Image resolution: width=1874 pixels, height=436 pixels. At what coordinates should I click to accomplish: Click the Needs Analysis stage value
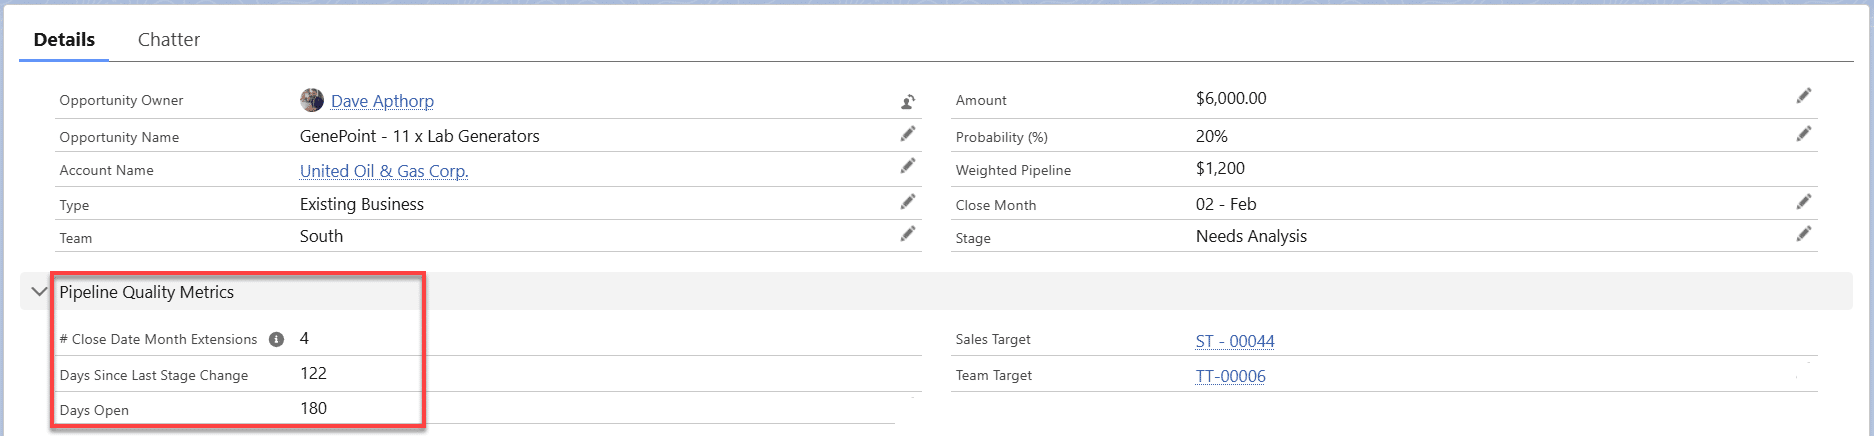(1251, 236)
